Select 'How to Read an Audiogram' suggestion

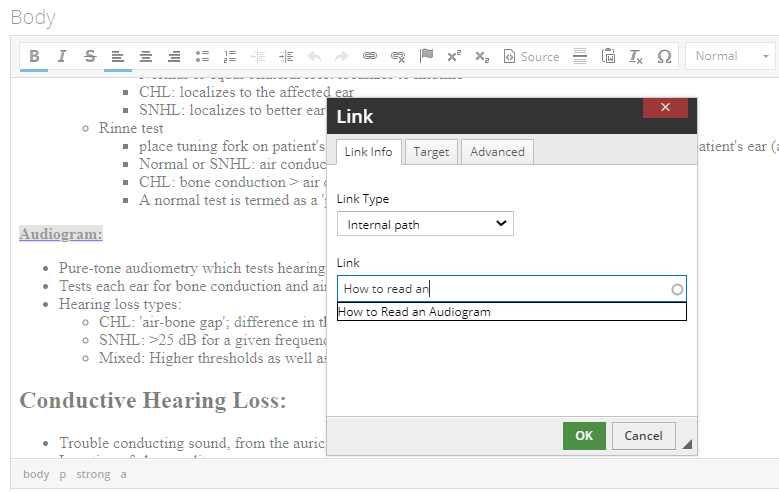(512, 312)
